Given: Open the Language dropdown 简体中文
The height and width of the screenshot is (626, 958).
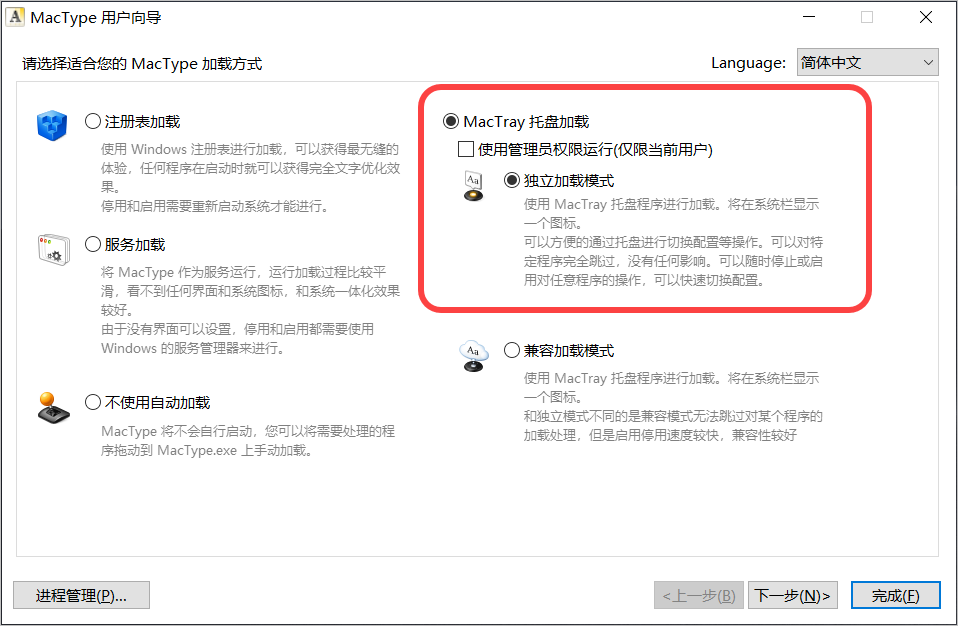Looking at the screenshot, I should click(868, 62).
